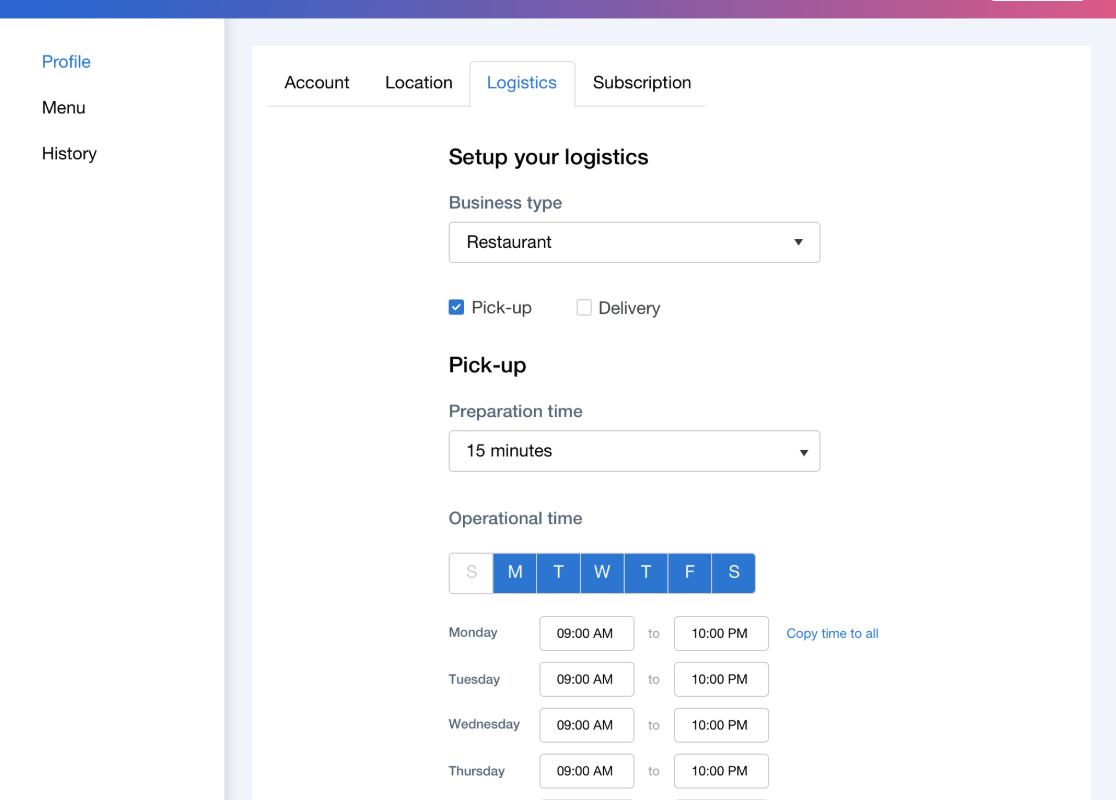Click Monday closing time 10:00 PM field
Image resolution: width=1116 pixels, height=800 pixels.
click(721, 633)
